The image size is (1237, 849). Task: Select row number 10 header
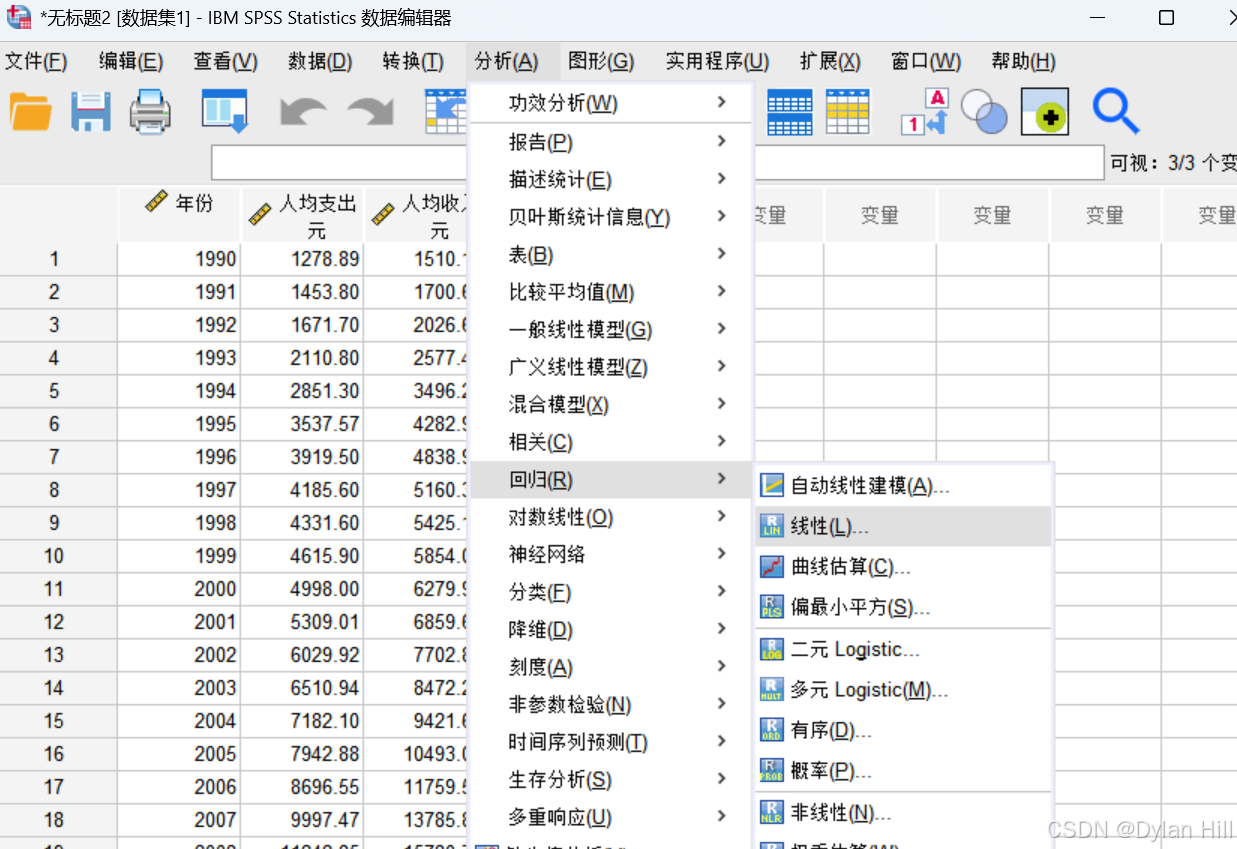[x=58, y=555]
